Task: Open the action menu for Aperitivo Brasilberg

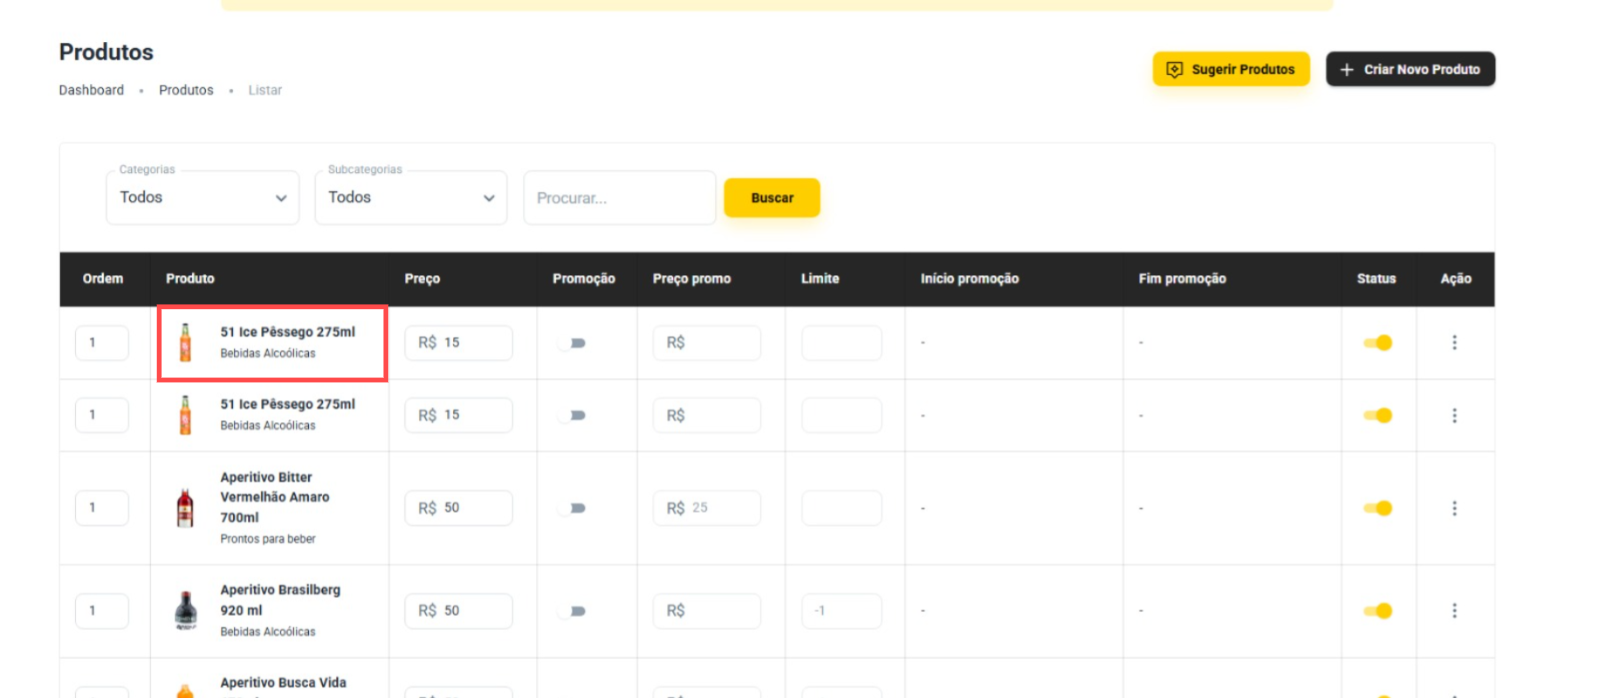Action: pyautogui.click(x=1454, y=610)
